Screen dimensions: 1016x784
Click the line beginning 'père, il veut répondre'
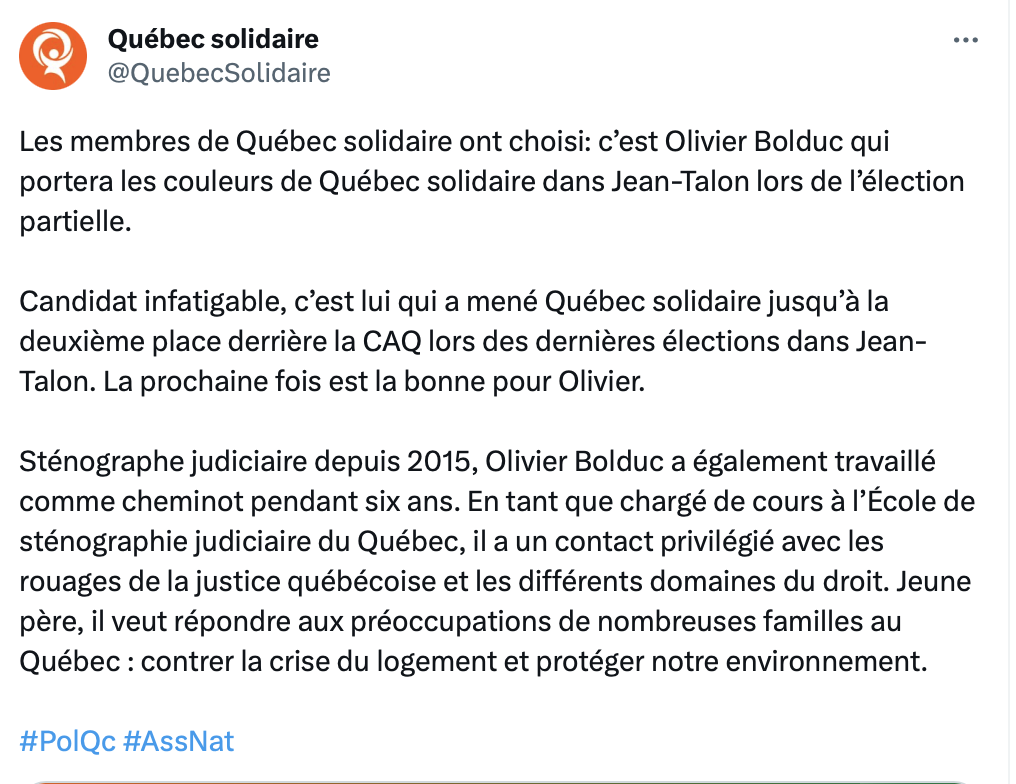460,621
